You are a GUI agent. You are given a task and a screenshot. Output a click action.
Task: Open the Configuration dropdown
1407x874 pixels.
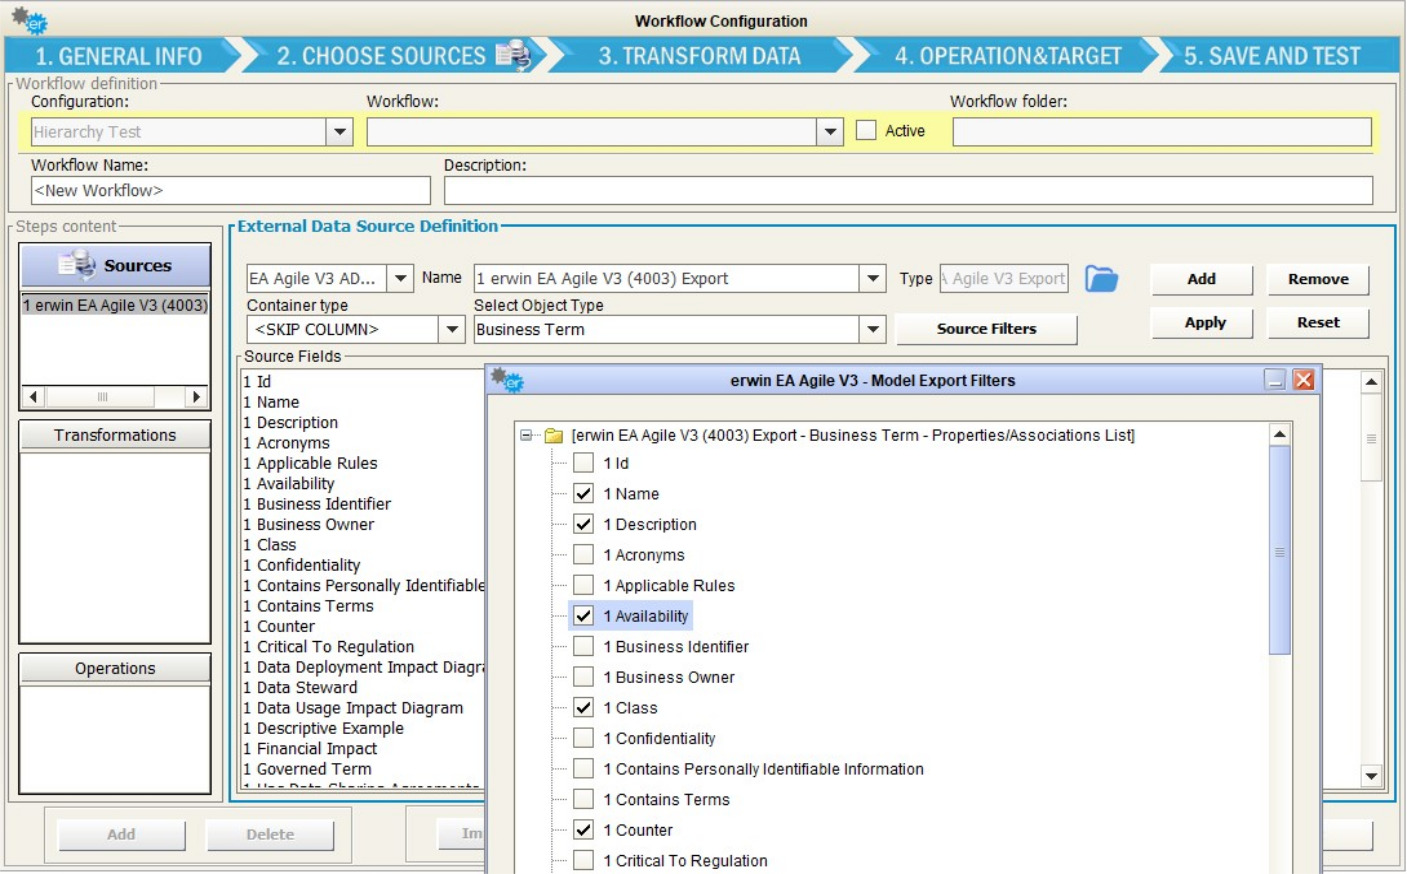click(340, 132)
